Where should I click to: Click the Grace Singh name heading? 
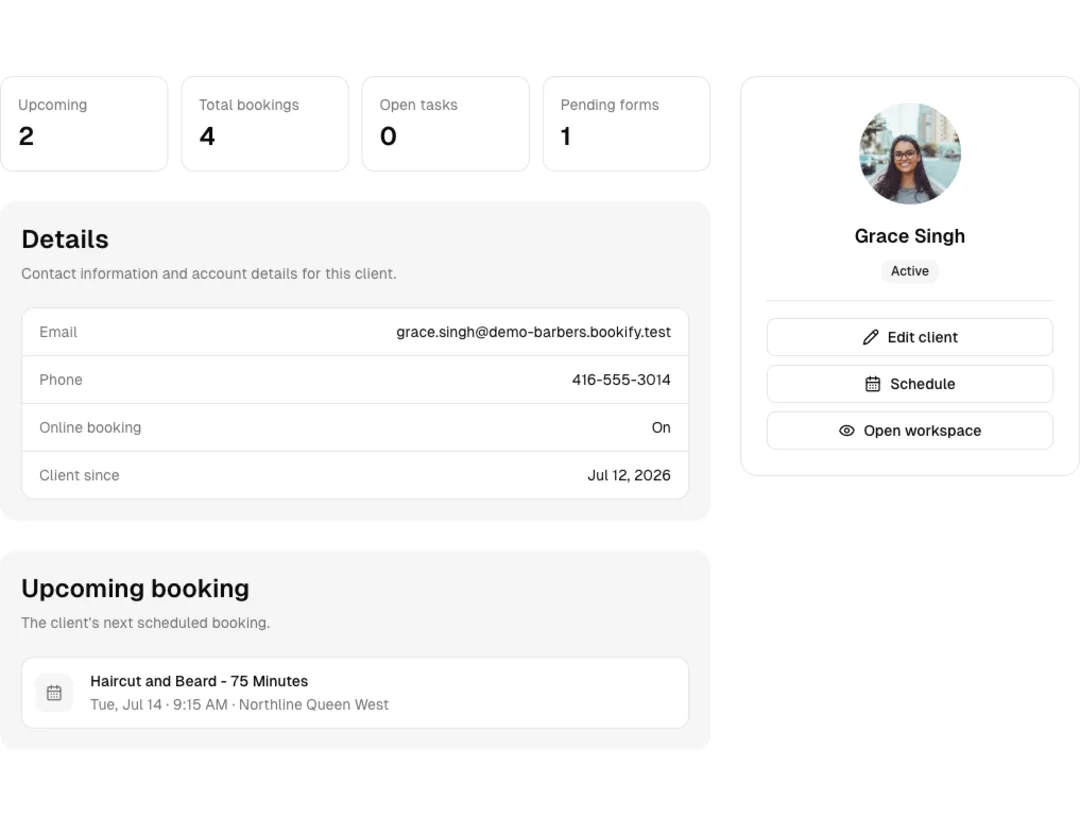pos(910,236)
